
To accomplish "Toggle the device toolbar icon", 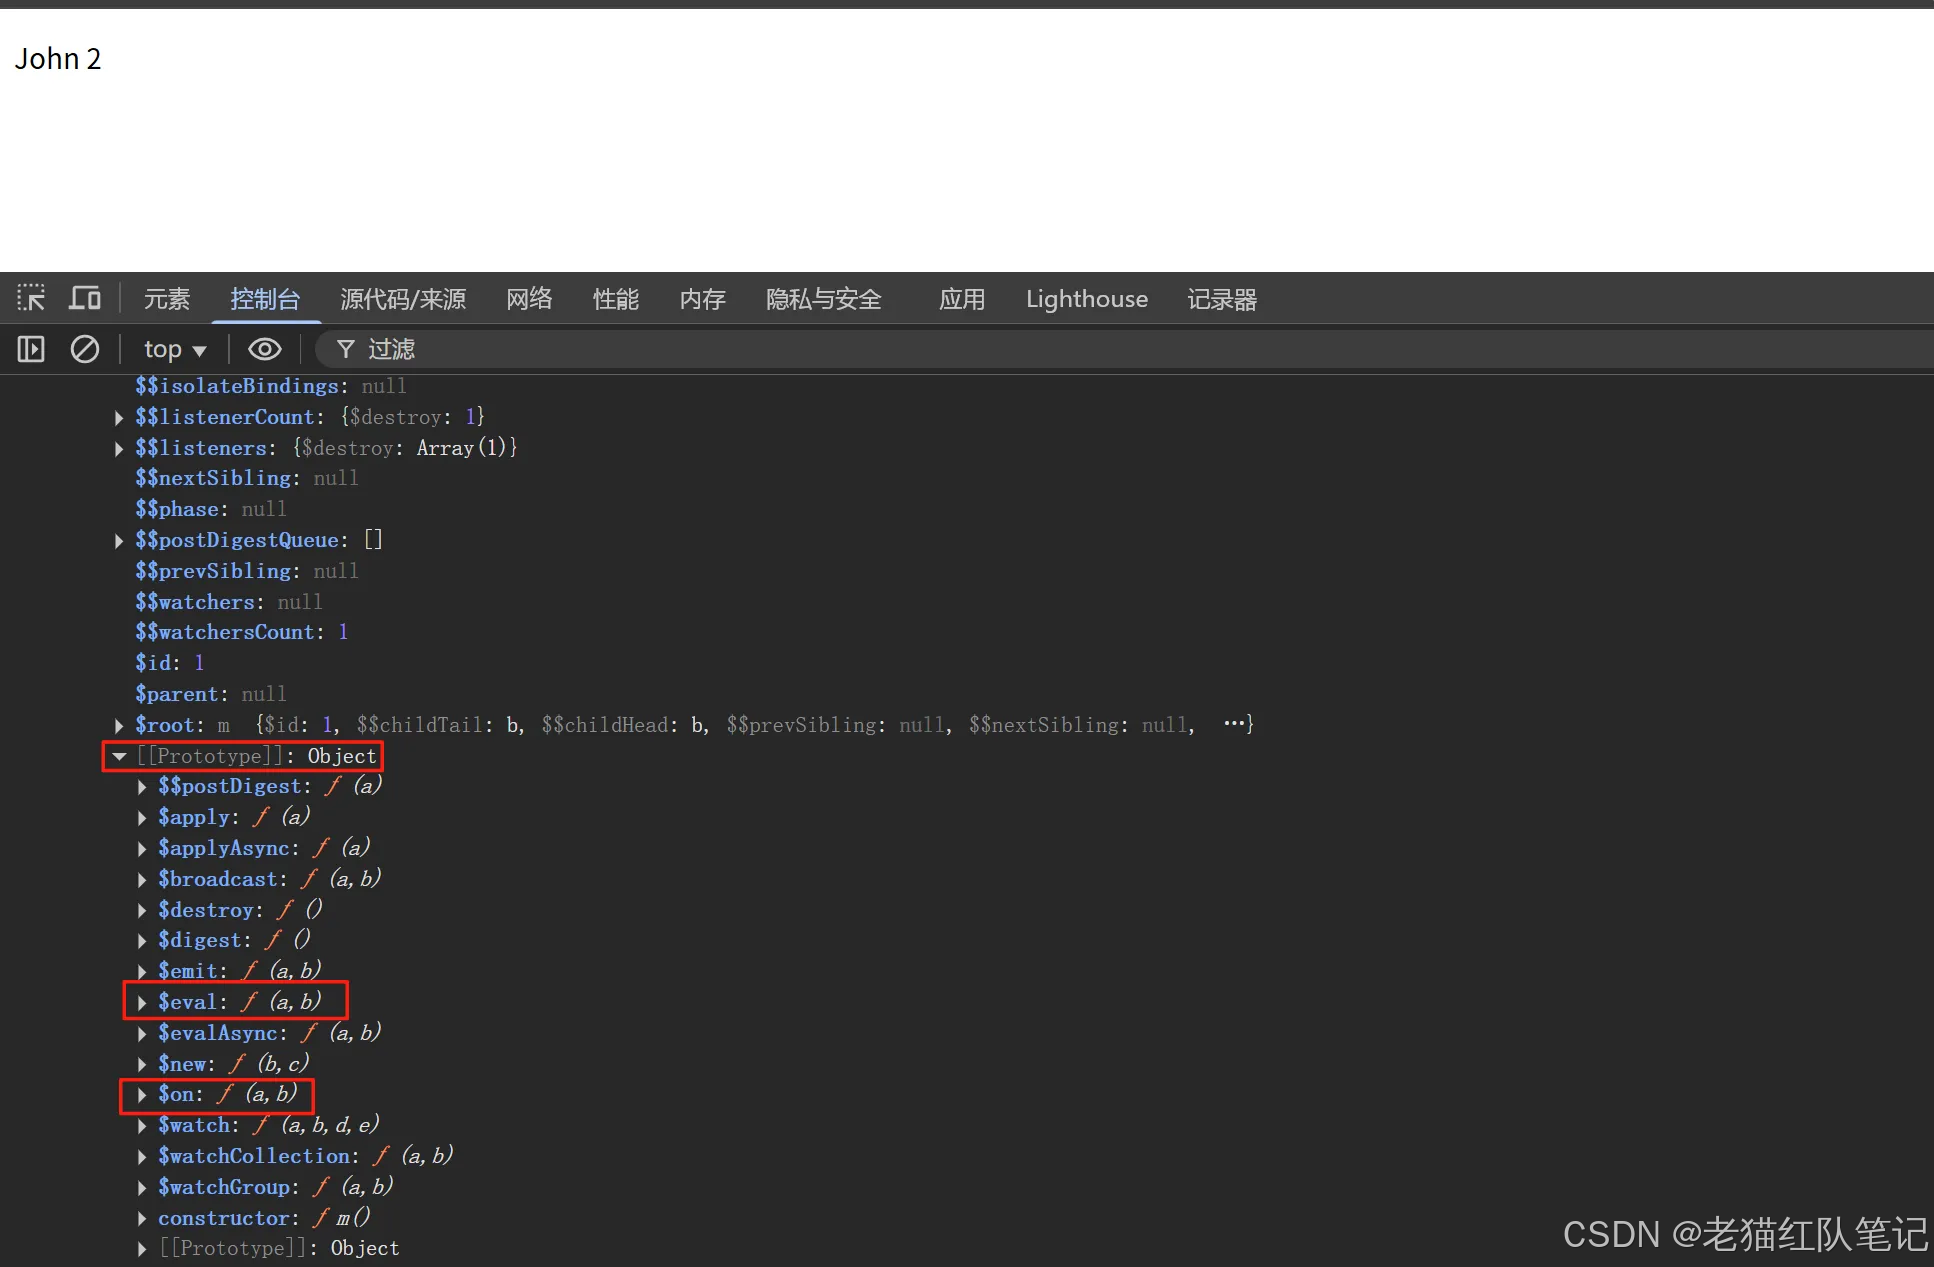I will 85,298.
